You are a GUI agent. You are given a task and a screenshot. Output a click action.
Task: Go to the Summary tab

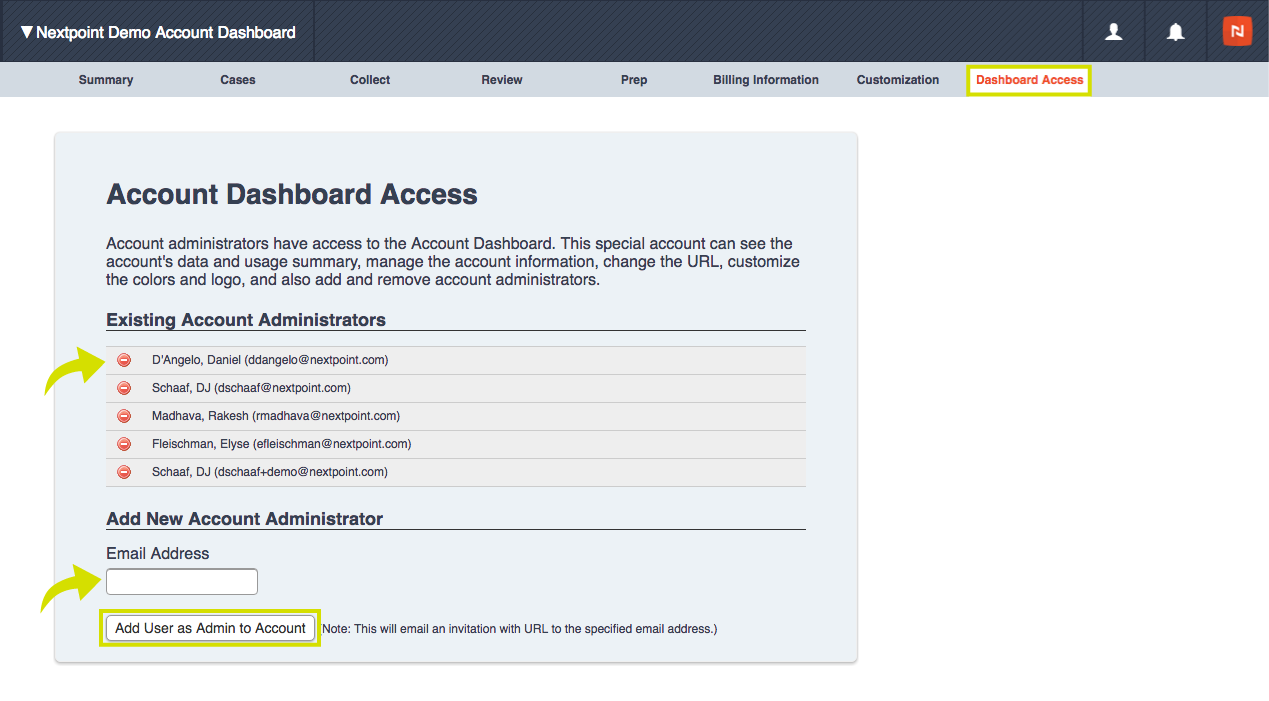click(x=106, y=80)
